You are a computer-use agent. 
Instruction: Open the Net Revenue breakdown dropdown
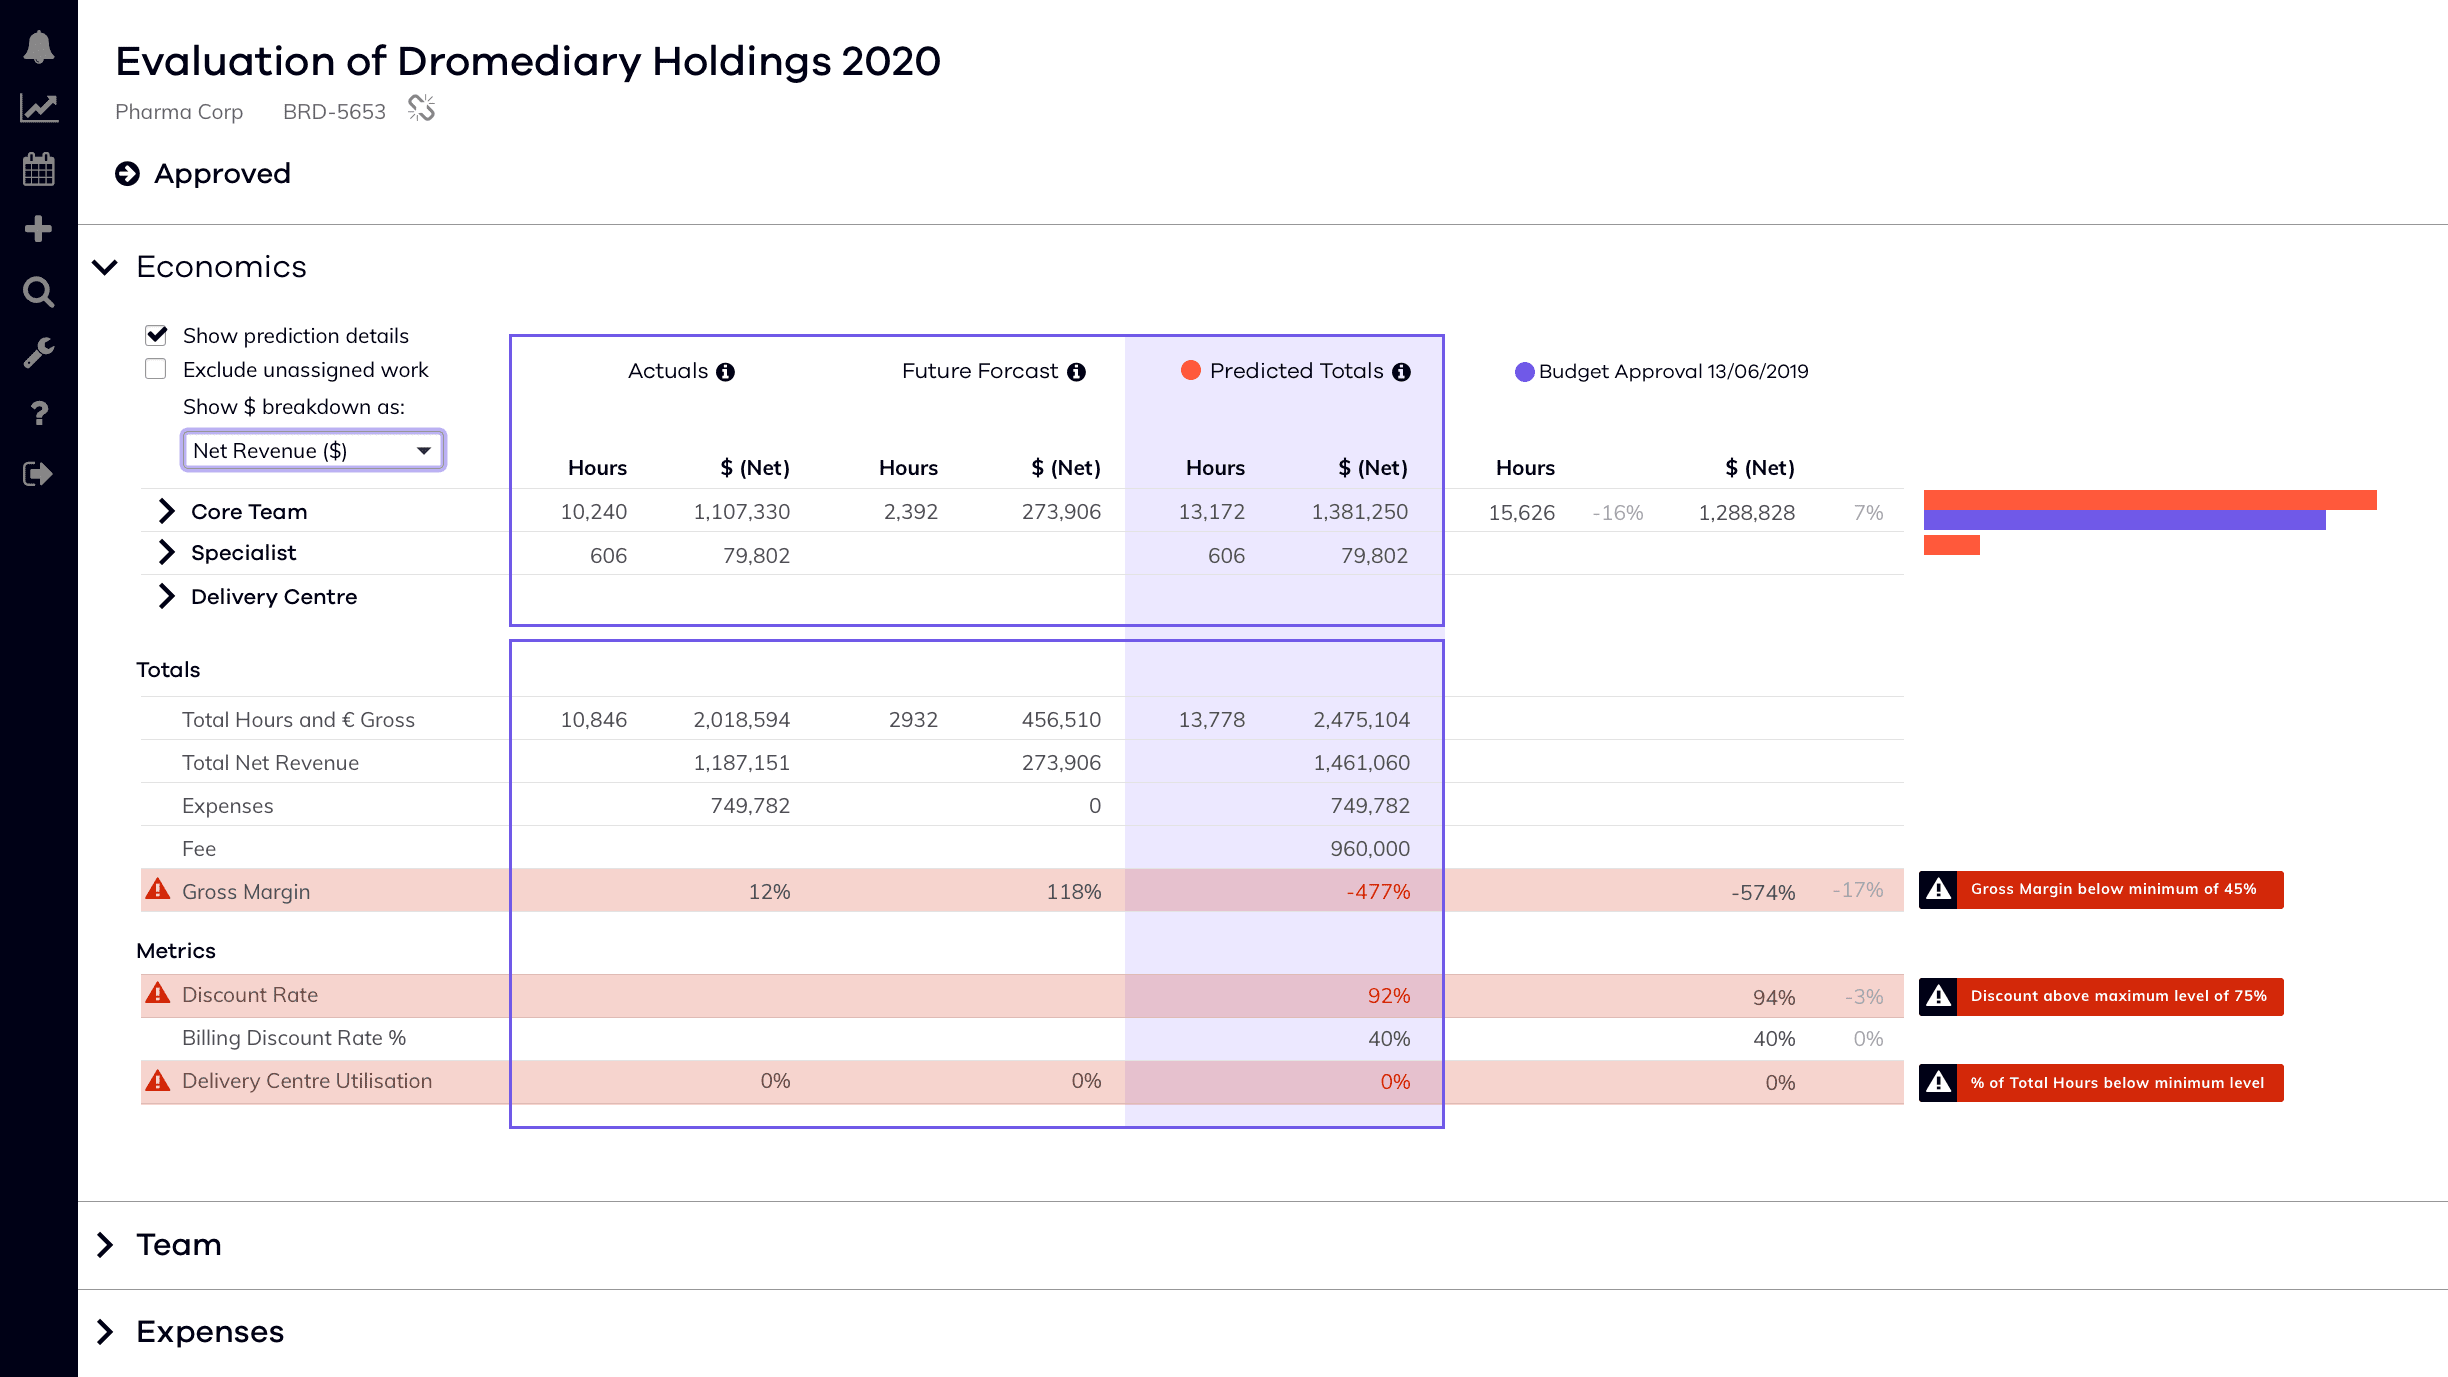(313, 450)
